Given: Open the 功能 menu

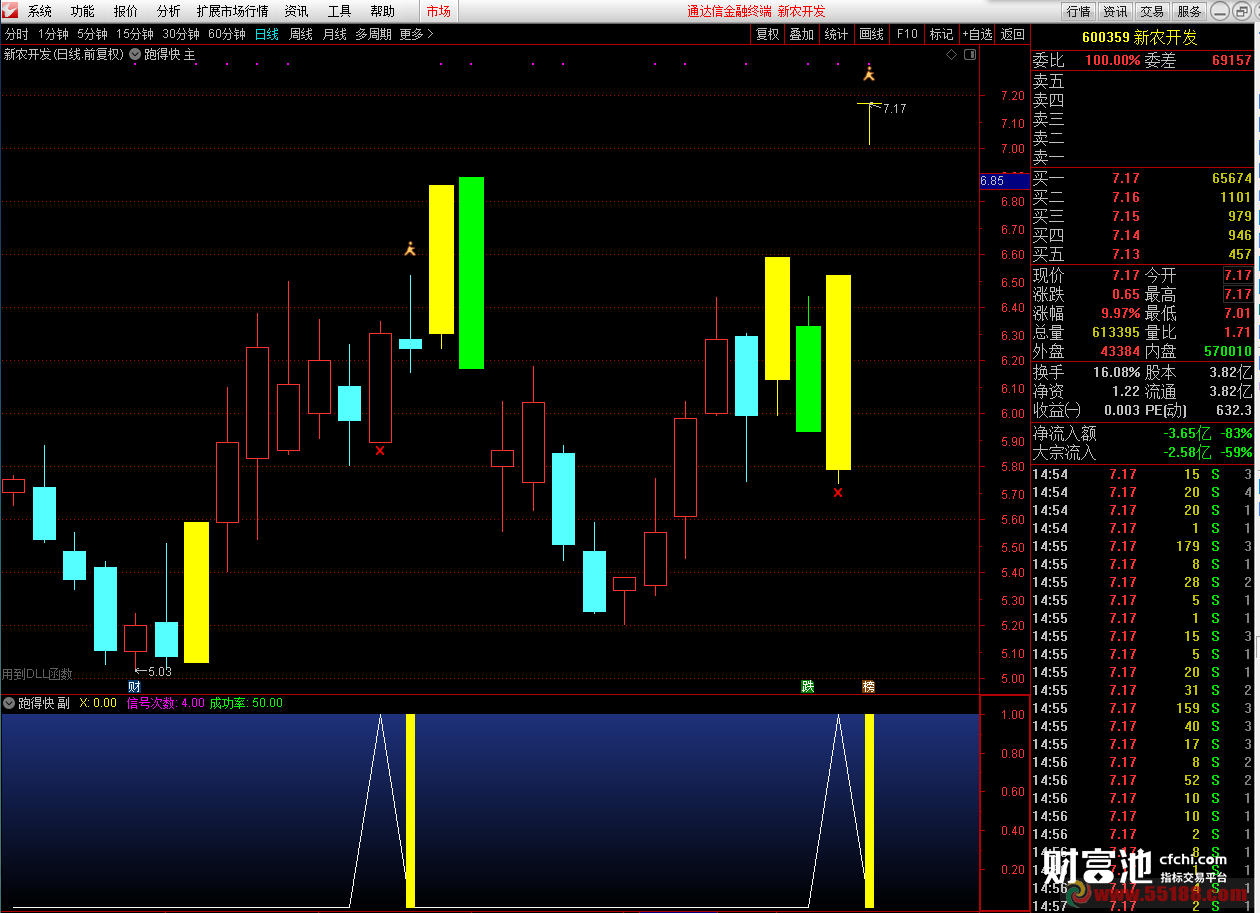Looking at the screenshot, I should (83, 11).
